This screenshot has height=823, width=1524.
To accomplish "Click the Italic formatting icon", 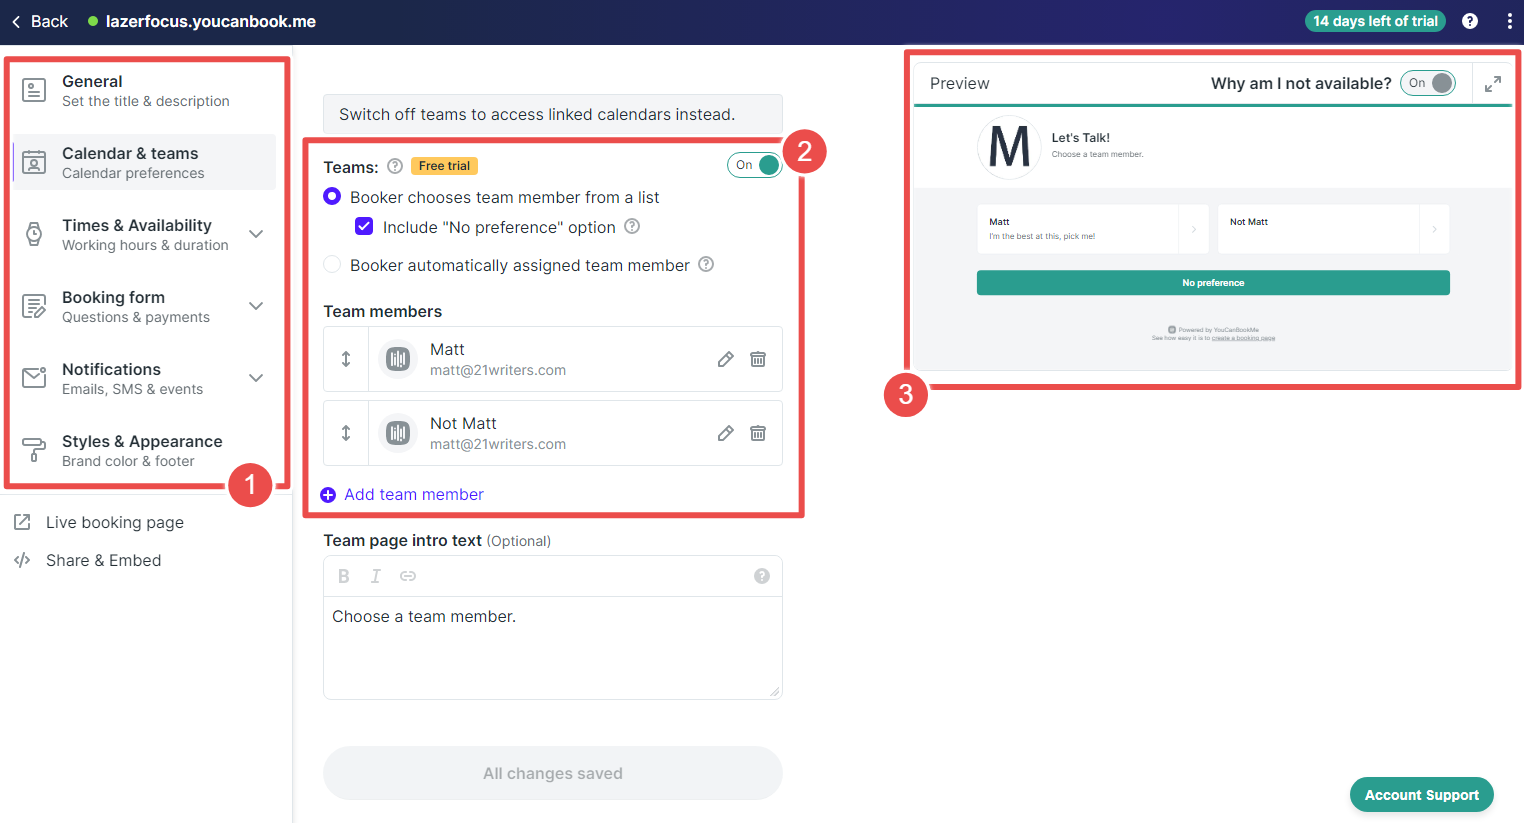I will click(x=376, y=576).
